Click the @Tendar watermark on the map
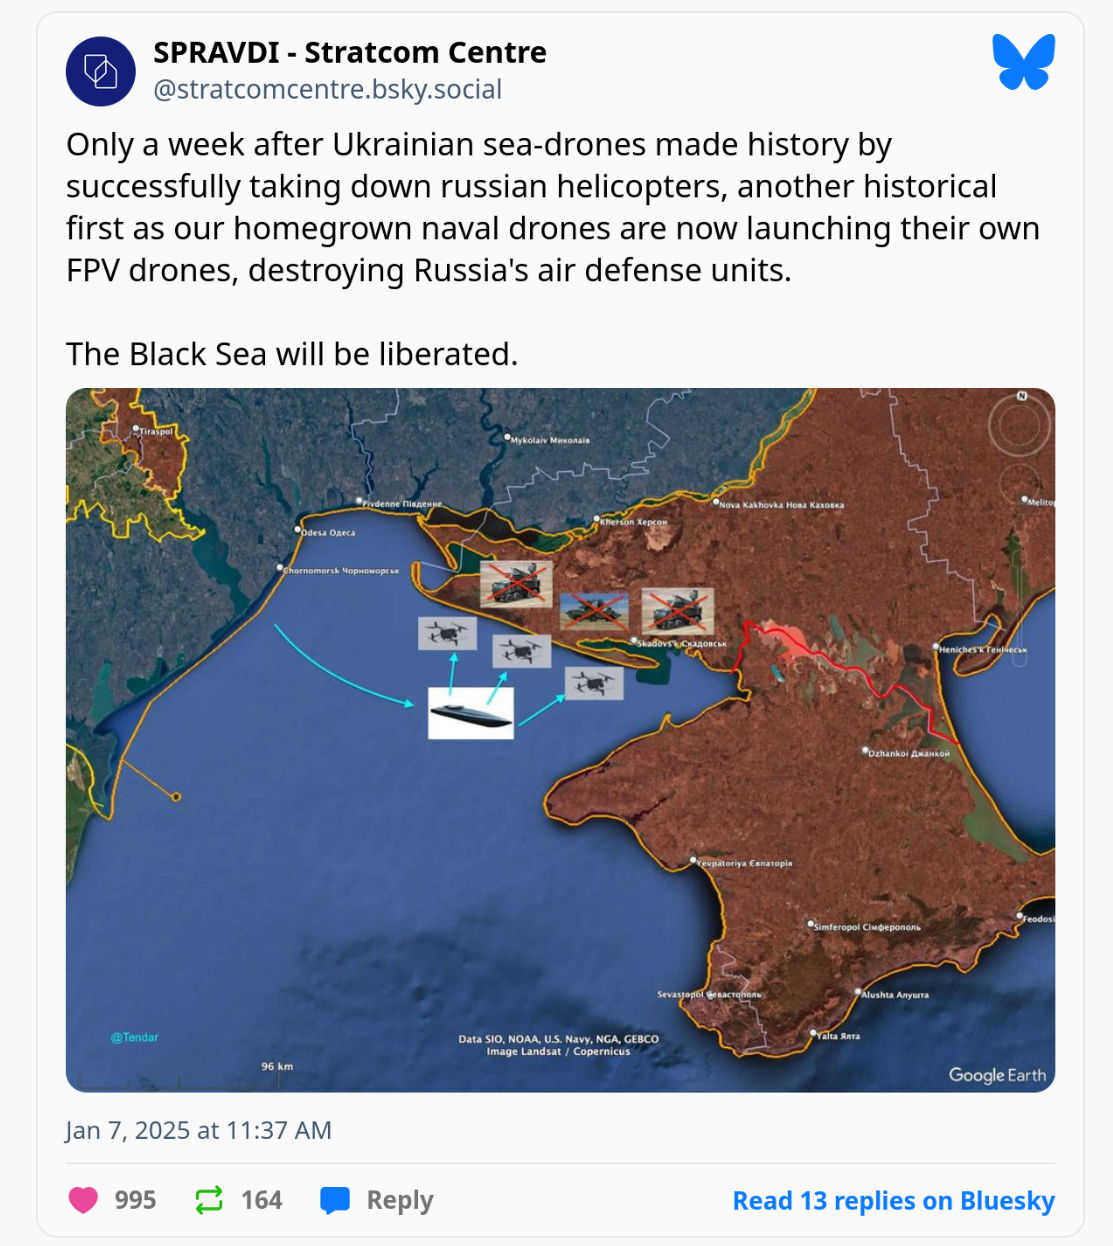This screenshot has width=1113, height=1246. [135, 1037]
